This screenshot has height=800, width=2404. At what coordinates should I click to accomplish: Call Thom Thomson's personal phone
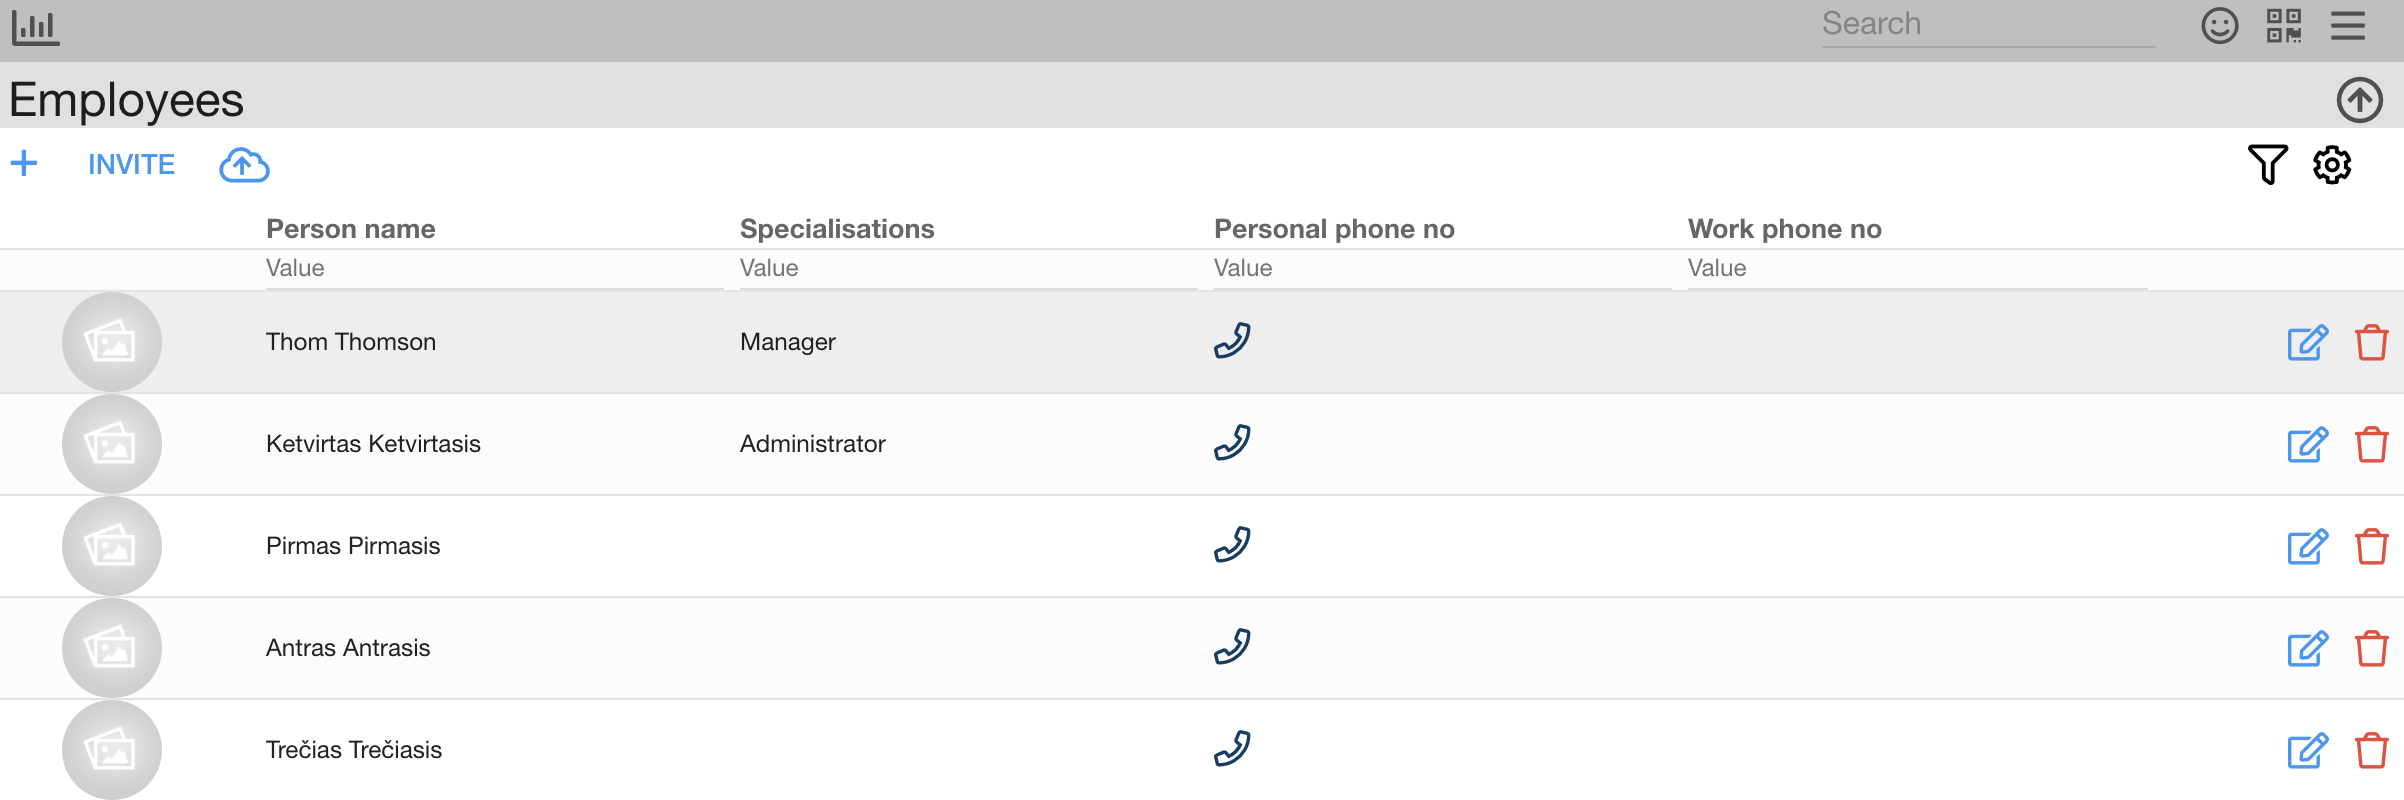(1232, 341)
